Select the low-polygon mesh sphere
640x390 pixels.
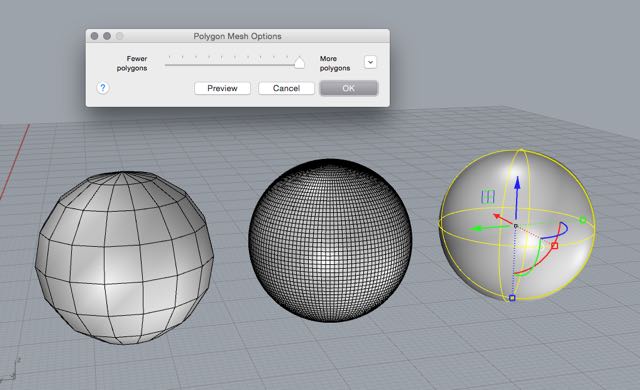pyautogui.click(x=124, y=257)
